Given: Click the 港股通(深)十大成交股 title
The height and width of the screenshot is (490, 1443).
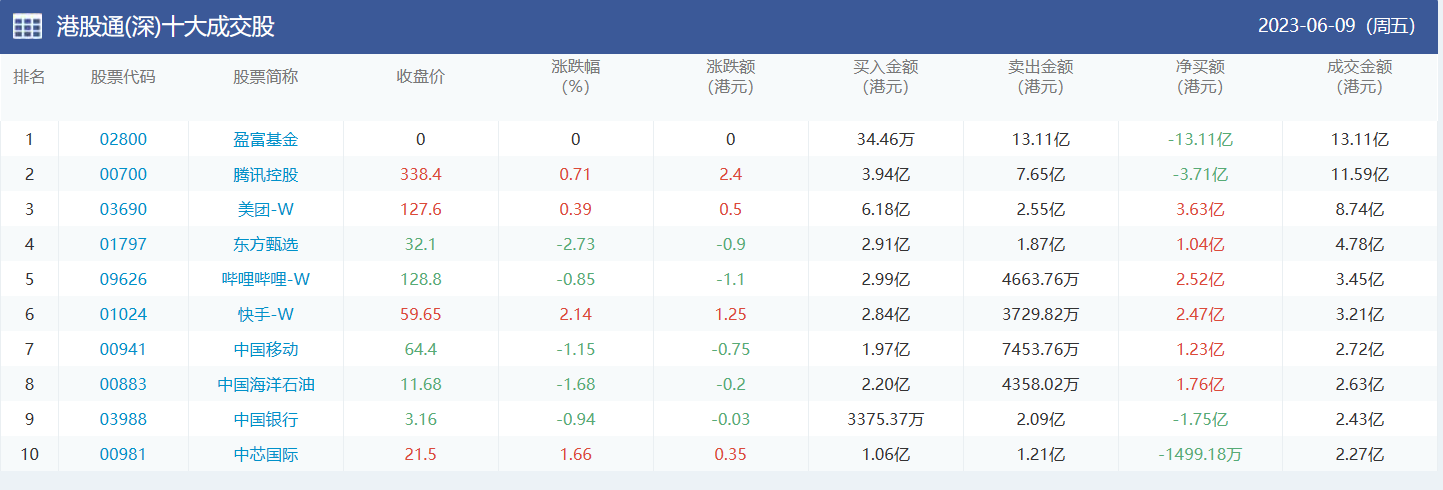Looking at the screenshot, I should [x=165, y=27].
